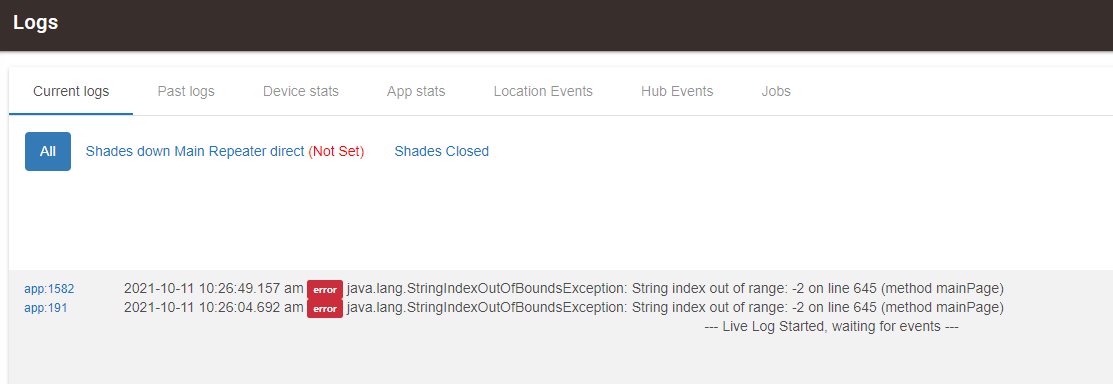Click the blue All filter button
Viewport: 1113px width, 384px height.
point(48,151)
